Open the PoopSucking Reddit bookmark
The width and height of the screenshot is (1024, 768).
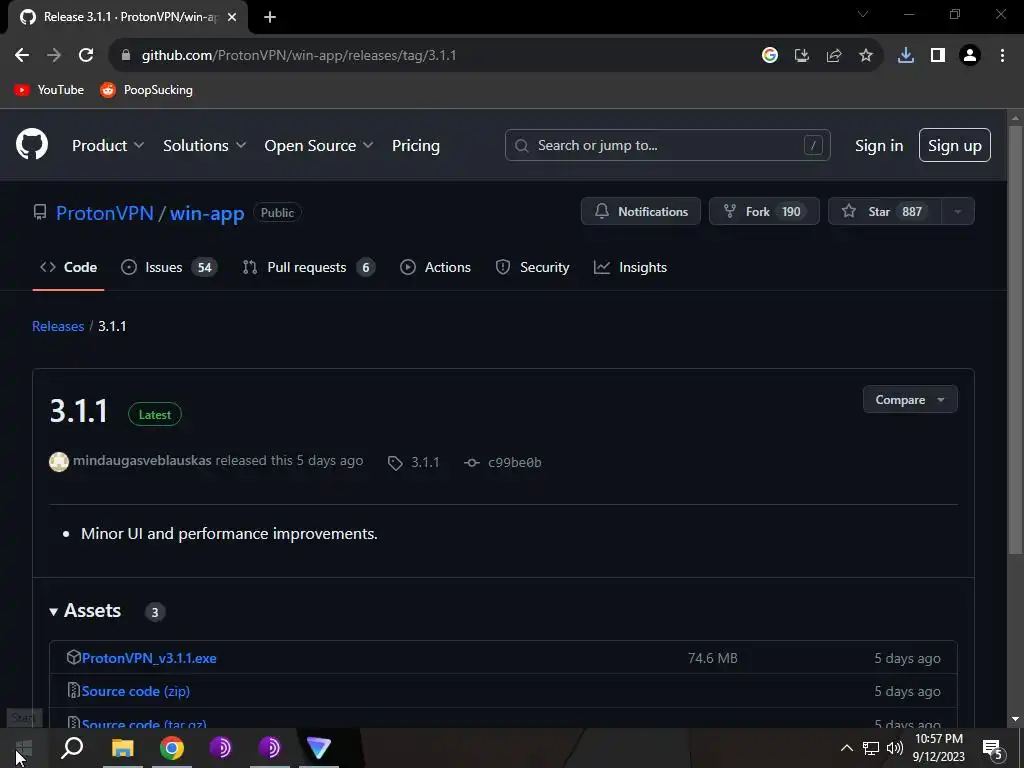point(146,90)
